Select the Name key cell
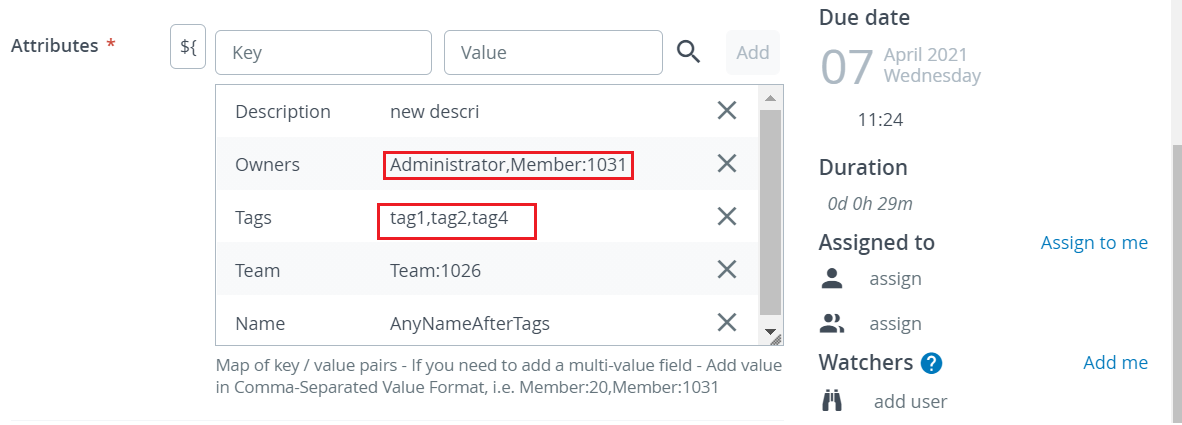1182x425 pixels. [260, 324]
